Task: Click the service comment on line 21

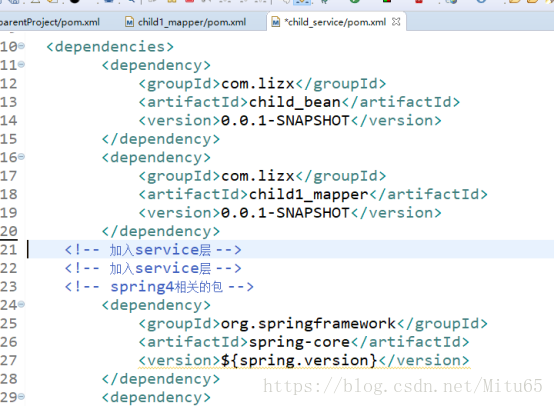Action: 153,250
